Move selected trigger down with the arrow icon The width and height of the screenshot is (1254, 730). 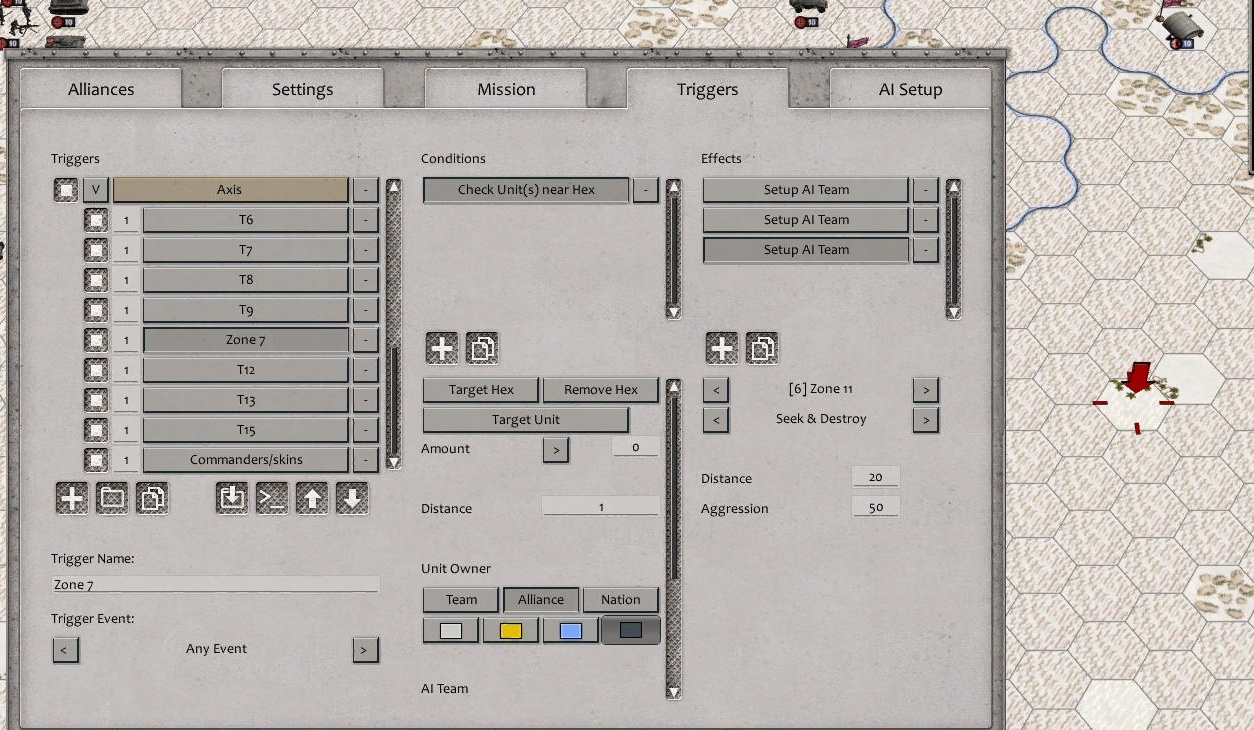click(x=352, y=497)
